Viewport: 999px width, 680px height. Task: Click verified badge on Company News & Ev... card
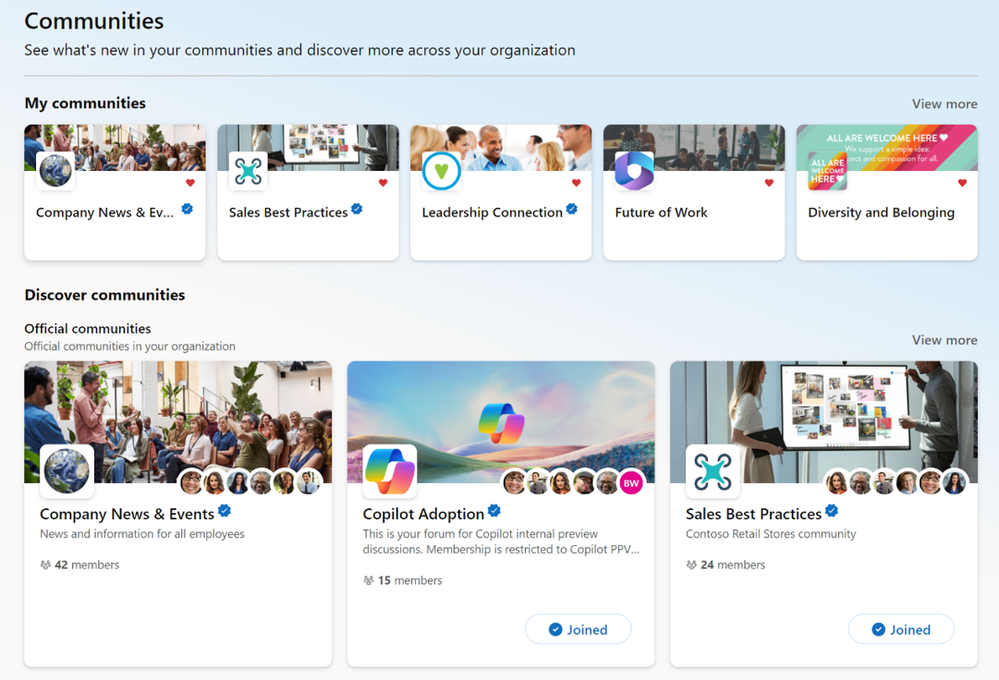tap(187, 208)
